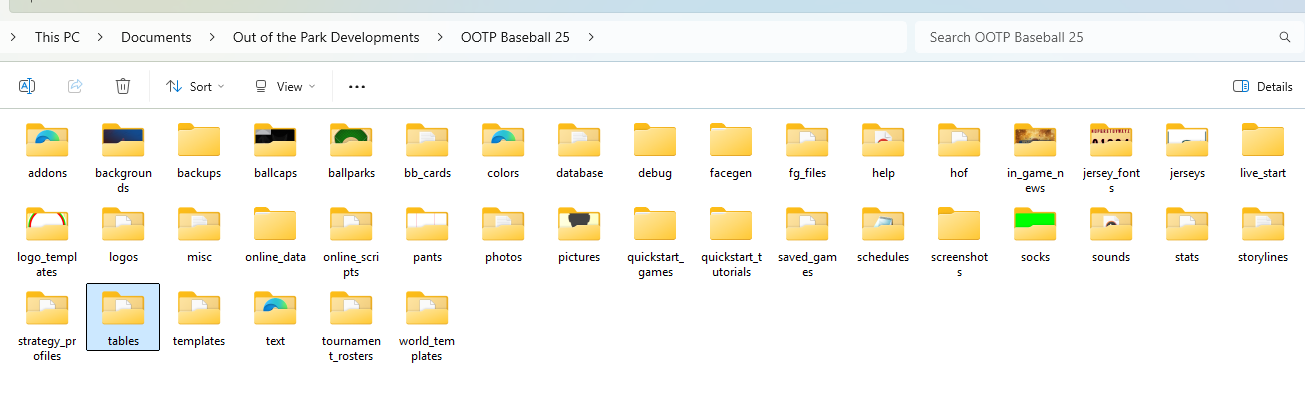This screenshot has height=402, width=1305.
Task: Open the jerseys folder
Action: pyautogui.click(x=1187, y=151)
